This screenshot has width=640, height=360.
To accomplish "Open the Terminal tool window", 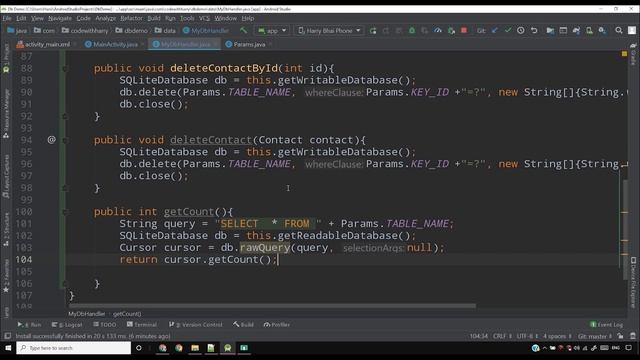I will point(142,324).
